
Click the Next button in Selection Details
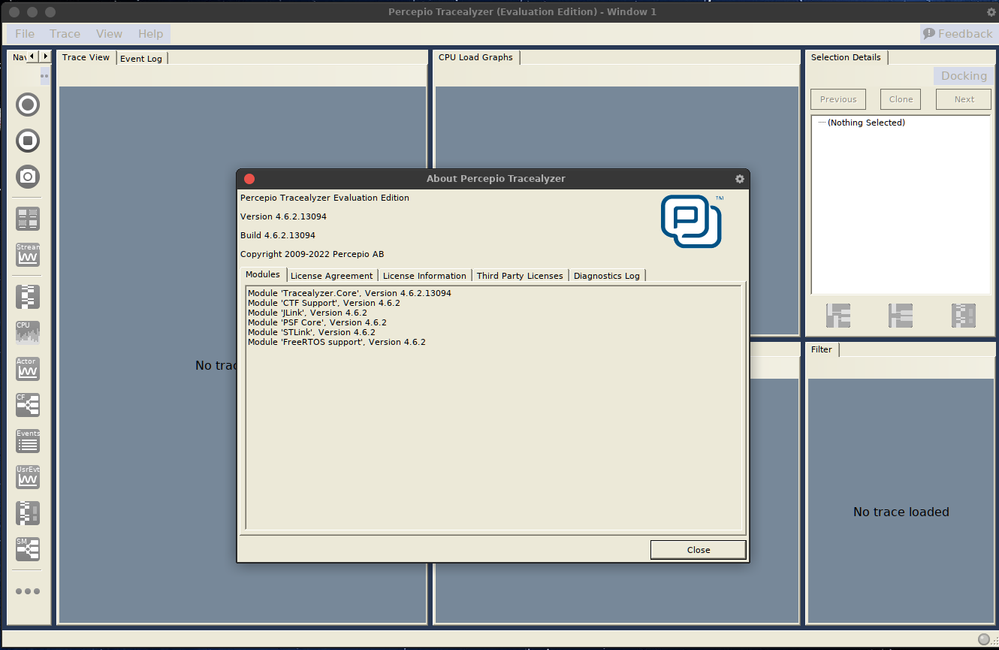(964, 99)
